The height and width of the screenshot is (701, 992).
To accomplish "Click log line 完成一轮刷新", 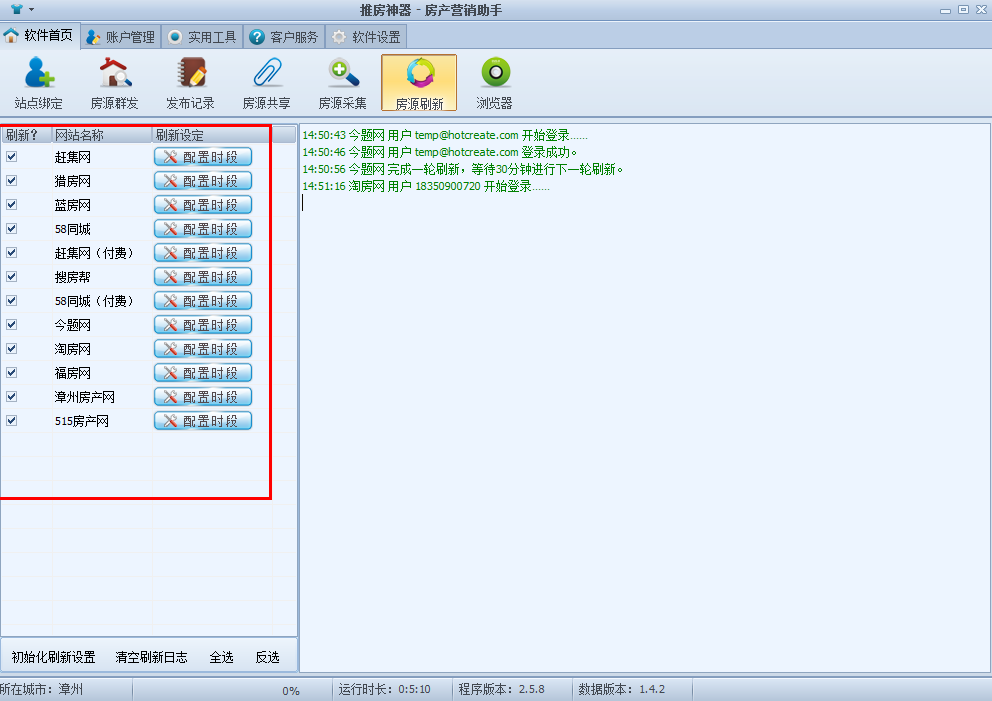I will [x=462, y=170].
